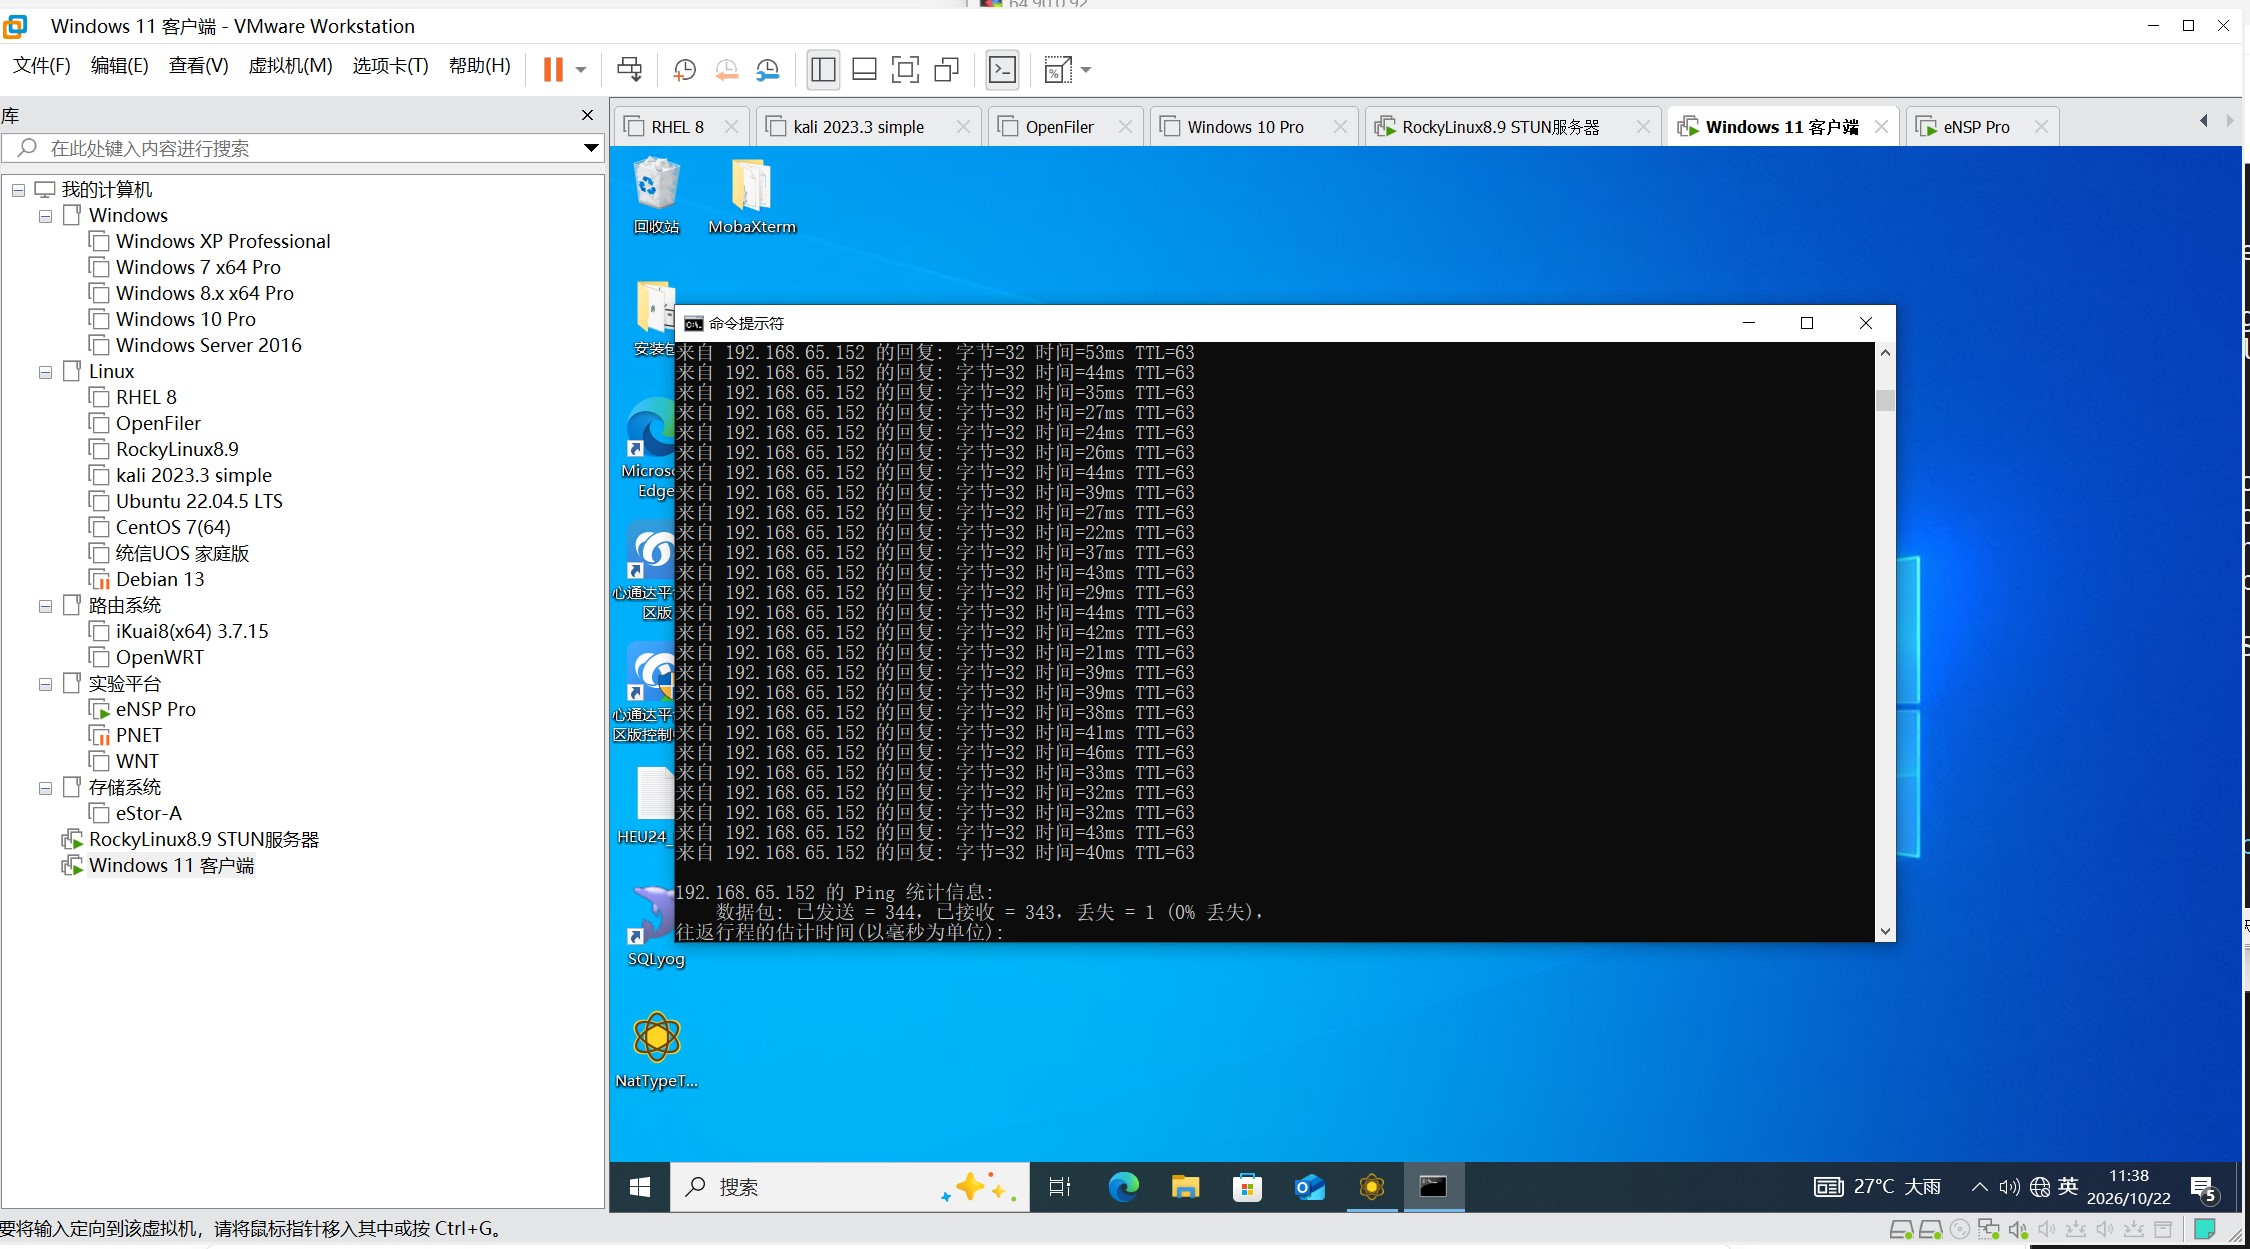Close the library panel

click(x=587, y=116)
